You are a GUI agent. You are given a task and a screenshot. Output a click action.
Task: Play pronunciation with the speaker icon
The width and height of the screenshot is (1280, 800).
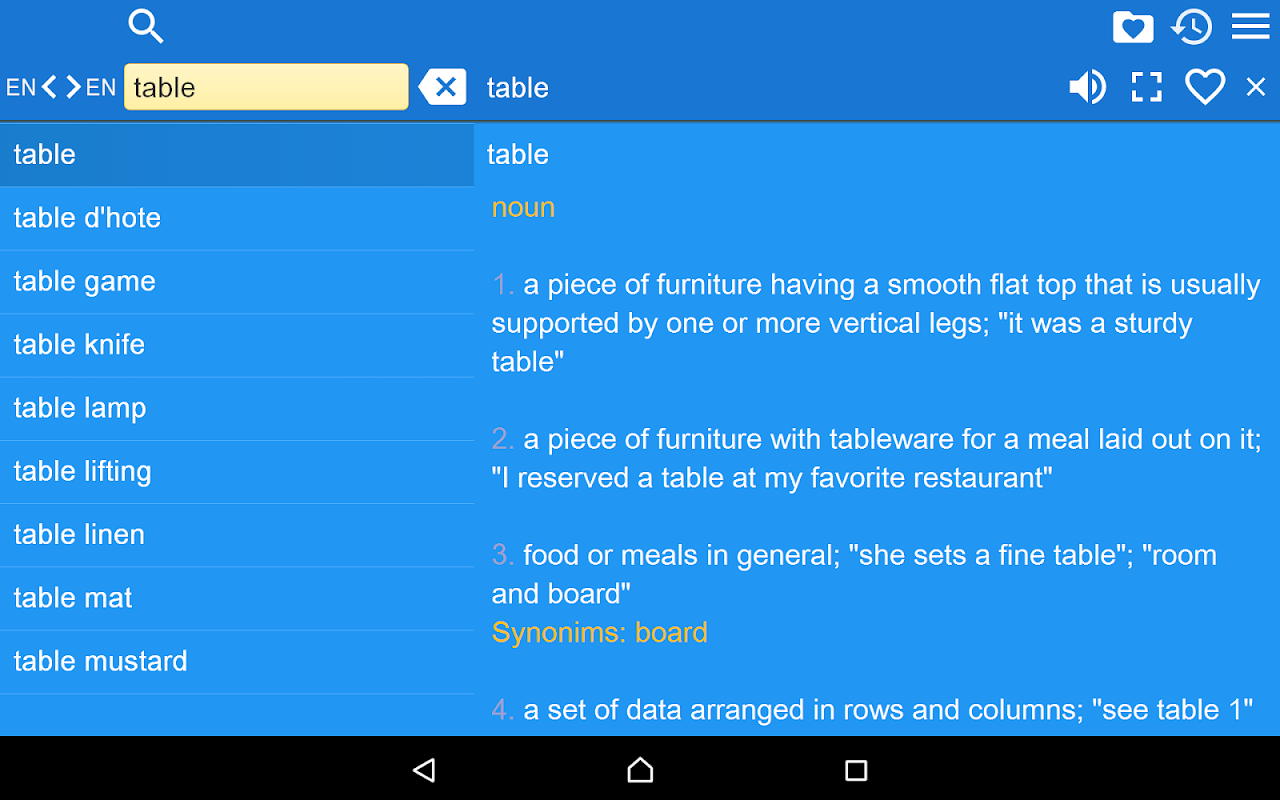[x=1087, y=87]
